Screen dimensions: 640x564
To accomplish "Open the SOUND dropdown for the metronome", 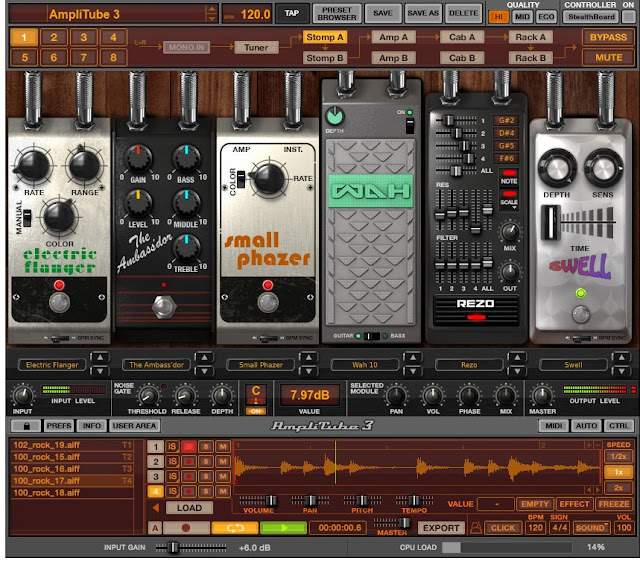I will [591, 528].
